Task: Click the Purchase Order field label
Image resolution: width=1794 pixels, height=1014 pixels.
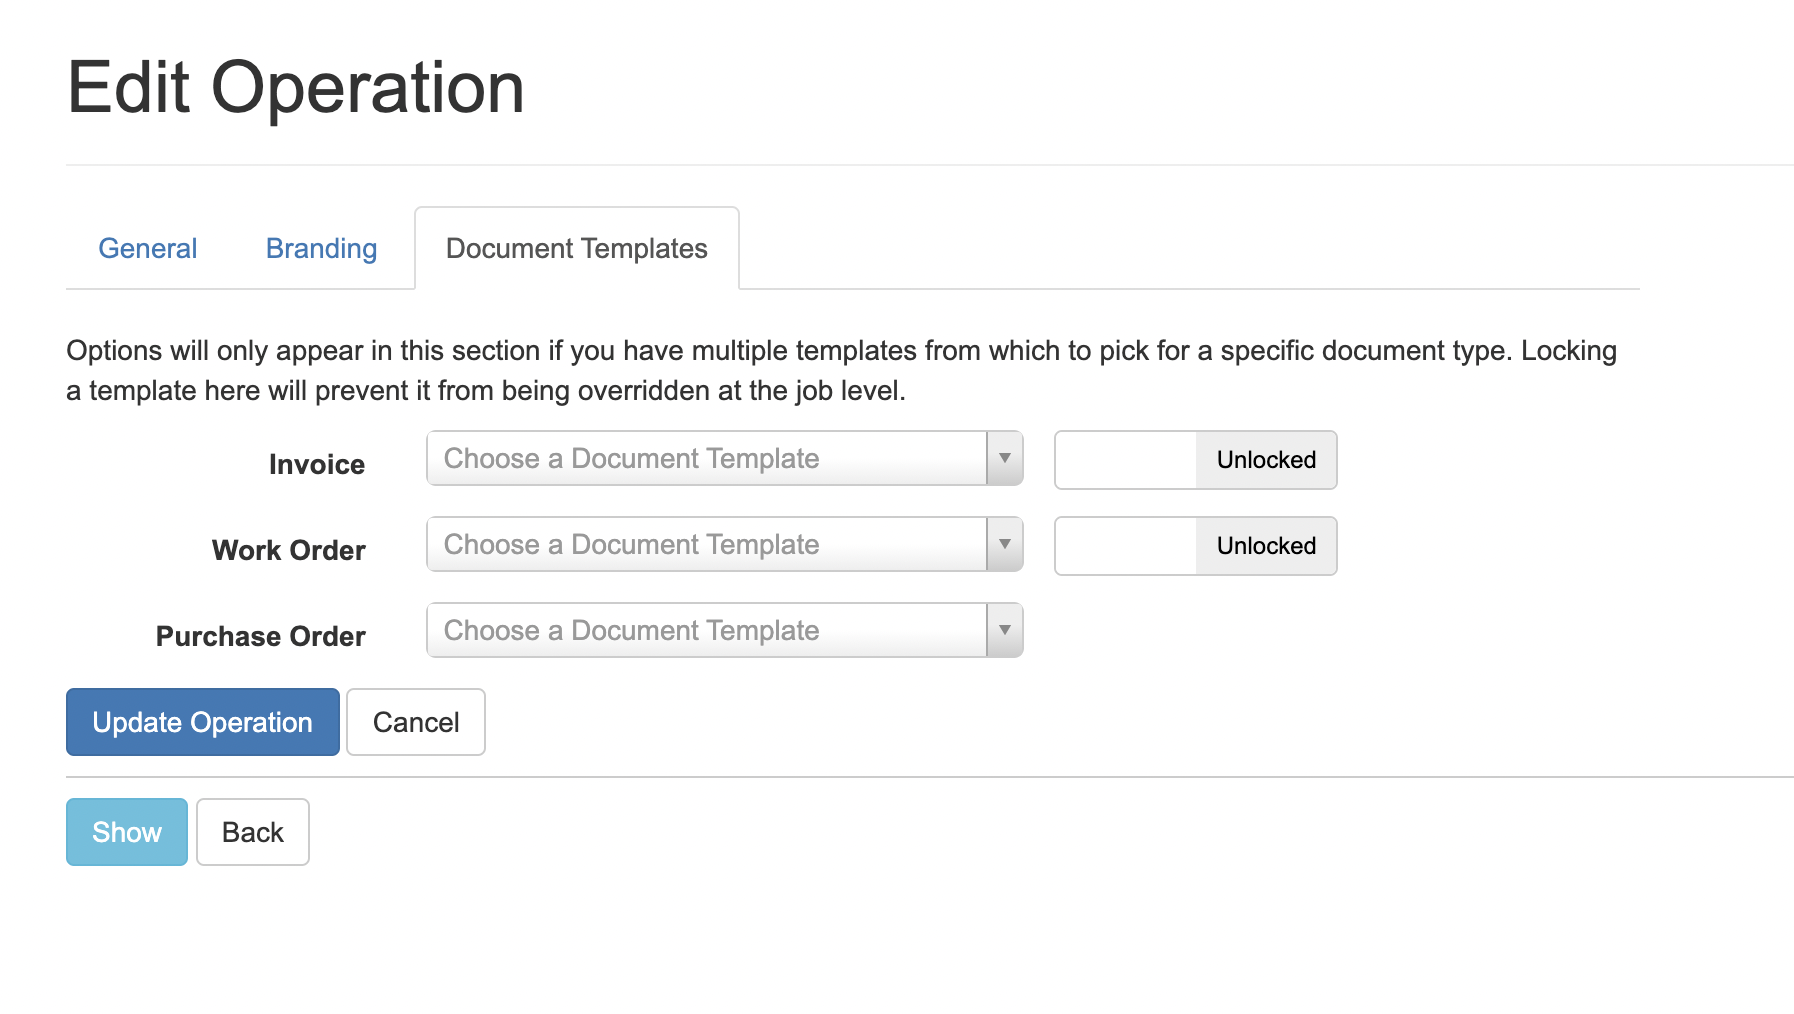Action: [x=260, y=636]
